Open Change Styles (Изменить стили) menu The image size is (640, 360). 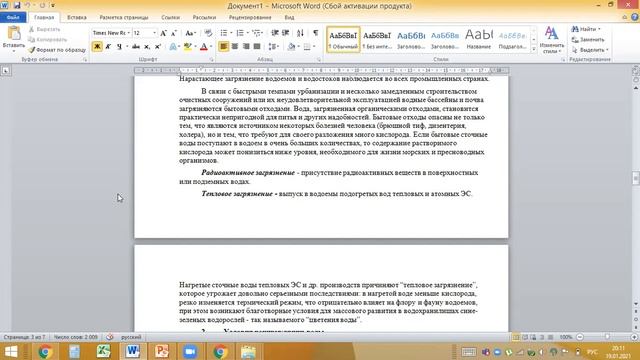tap(551, 40)
